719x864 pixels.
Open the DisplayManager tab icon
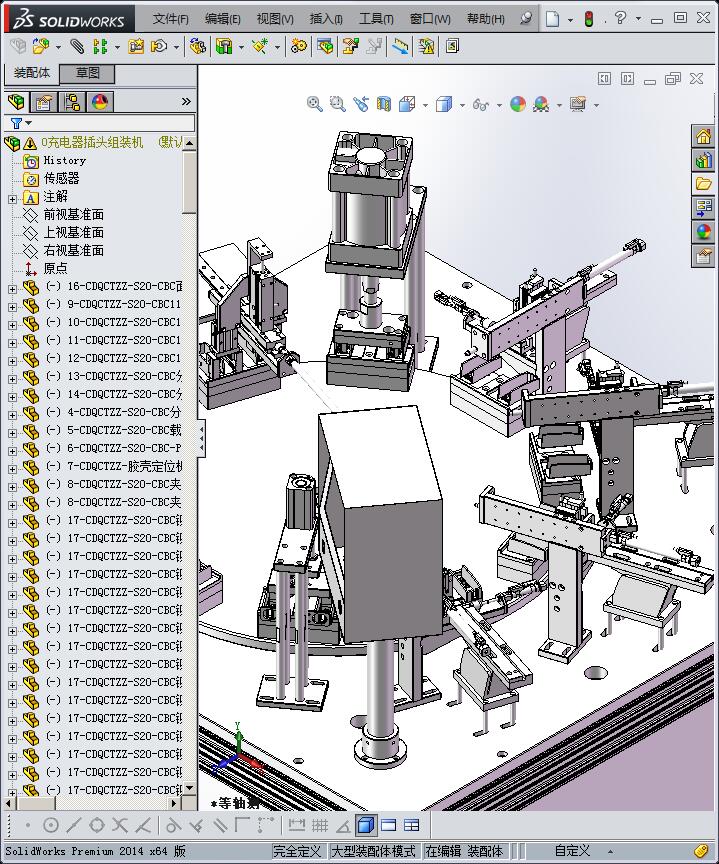100,102
